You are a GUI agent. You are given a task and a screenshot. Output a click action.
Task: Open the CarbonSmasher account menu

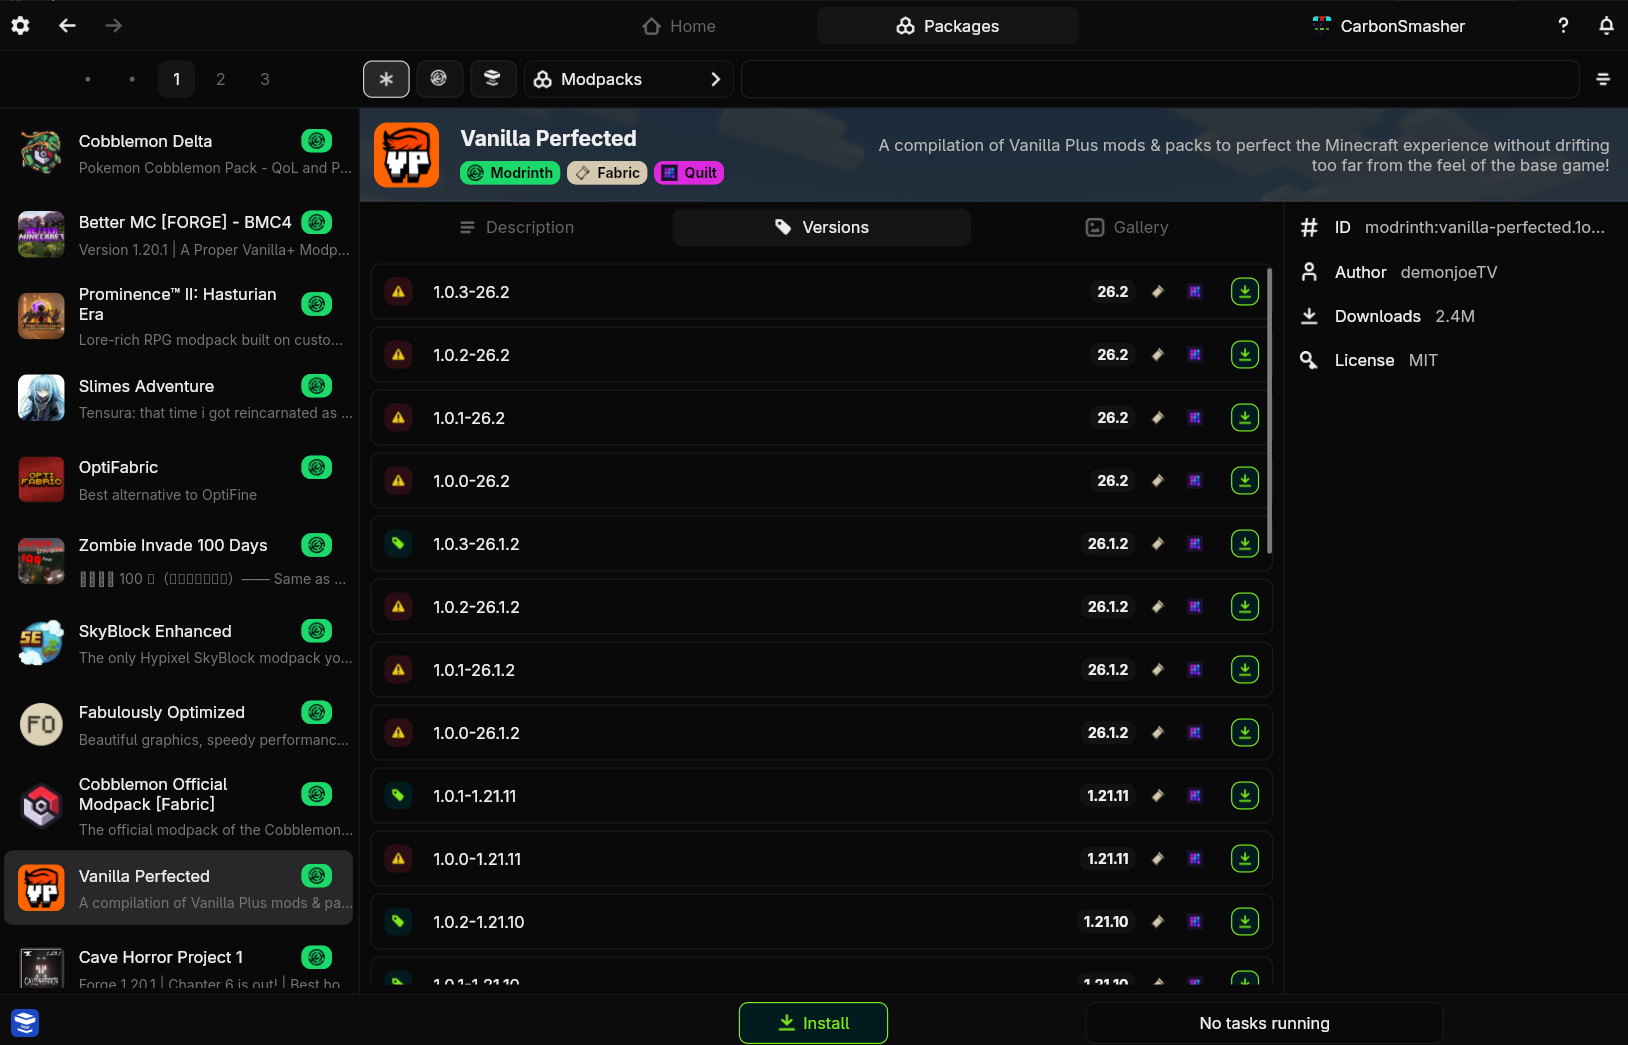(1388, 26)
